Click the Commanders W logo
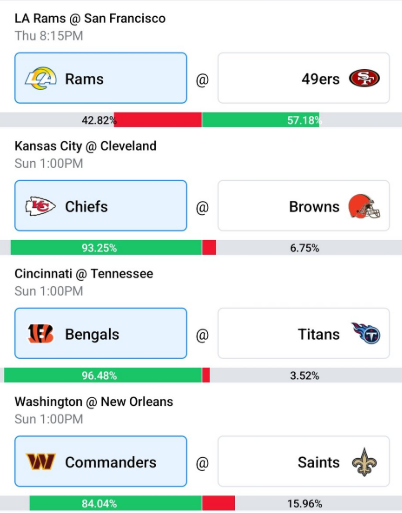 point(41,462)
